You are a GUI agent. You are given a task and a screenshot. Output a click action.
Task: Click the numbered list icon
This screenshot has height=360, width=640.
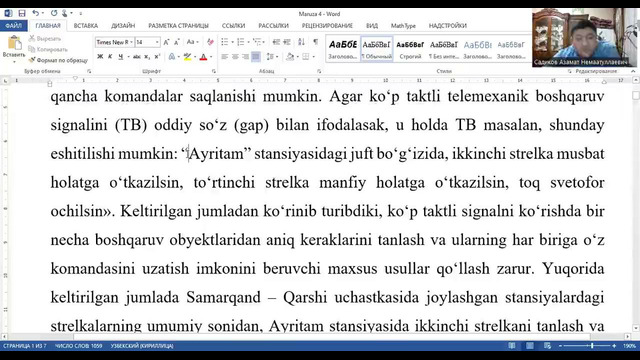(241, 42)
